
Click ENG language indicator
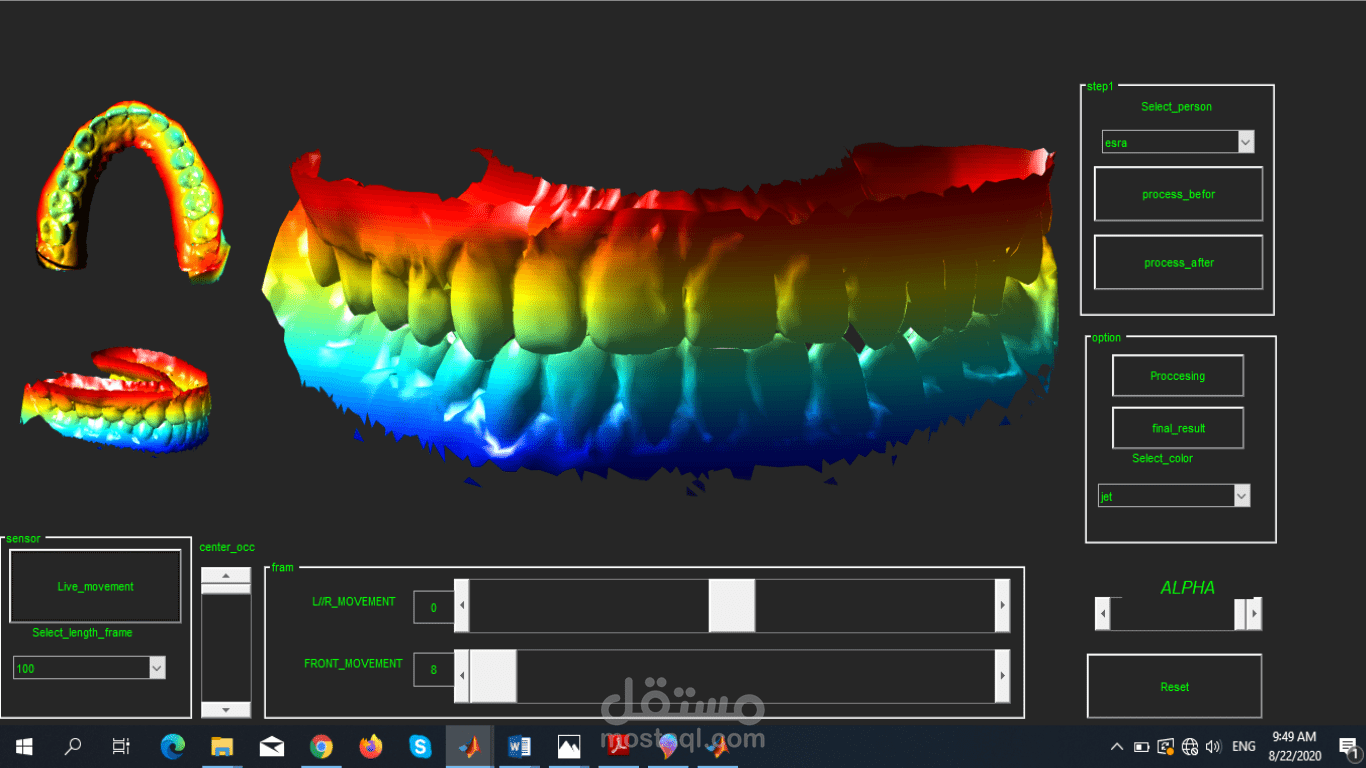(x=1244, y=747)
